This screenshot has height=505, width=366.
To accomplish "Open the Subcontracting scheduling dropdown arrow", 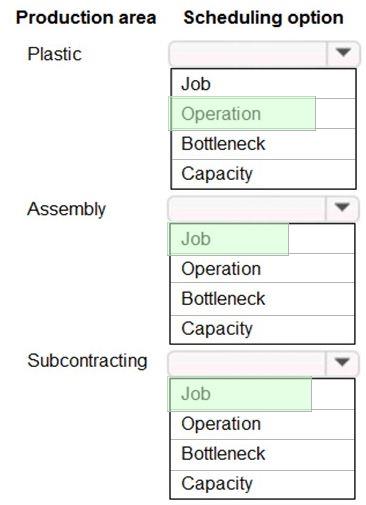I will click(342, 362).
